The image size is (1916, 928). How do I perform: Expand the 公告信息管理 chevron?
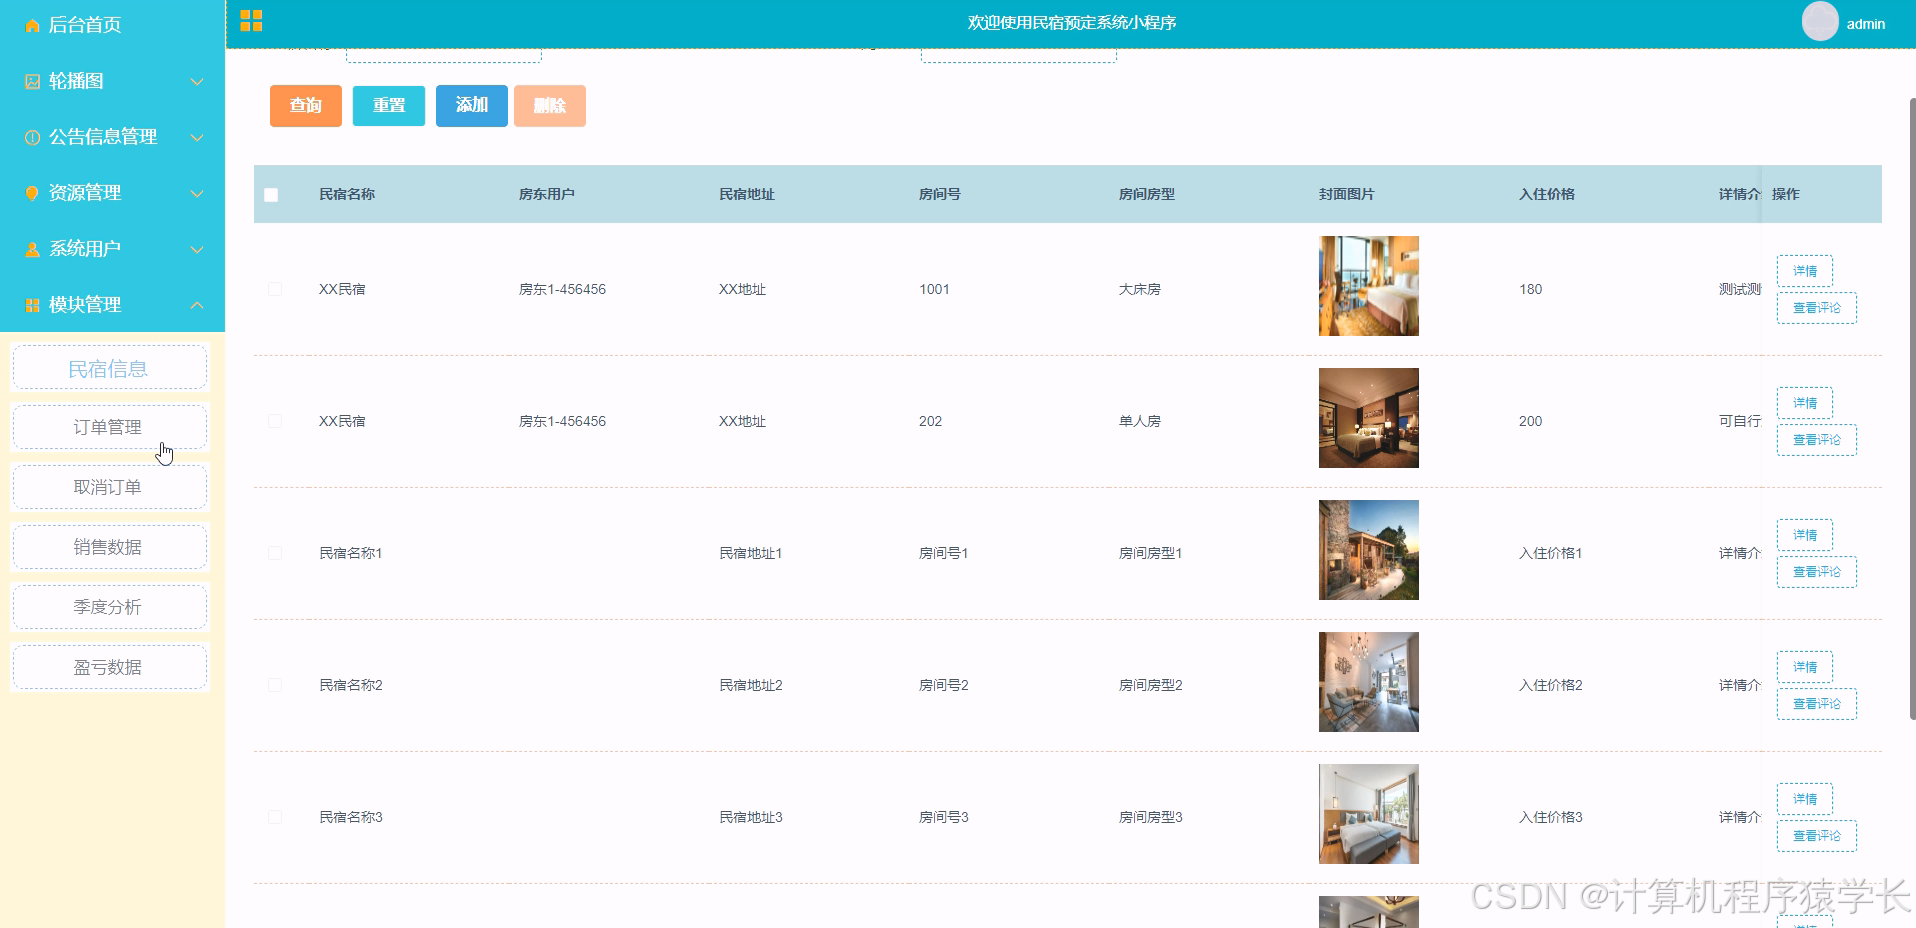coord(197,137)
